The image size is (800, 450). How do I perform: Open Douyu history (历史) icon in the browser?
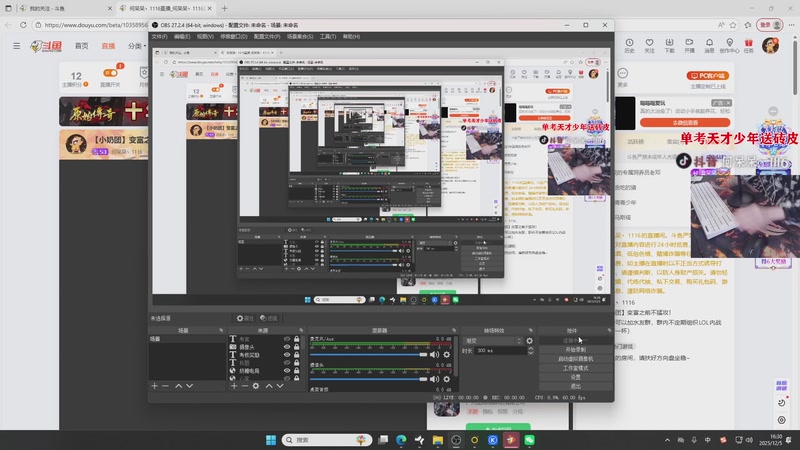pyautogui.click(x=630, y=45)
